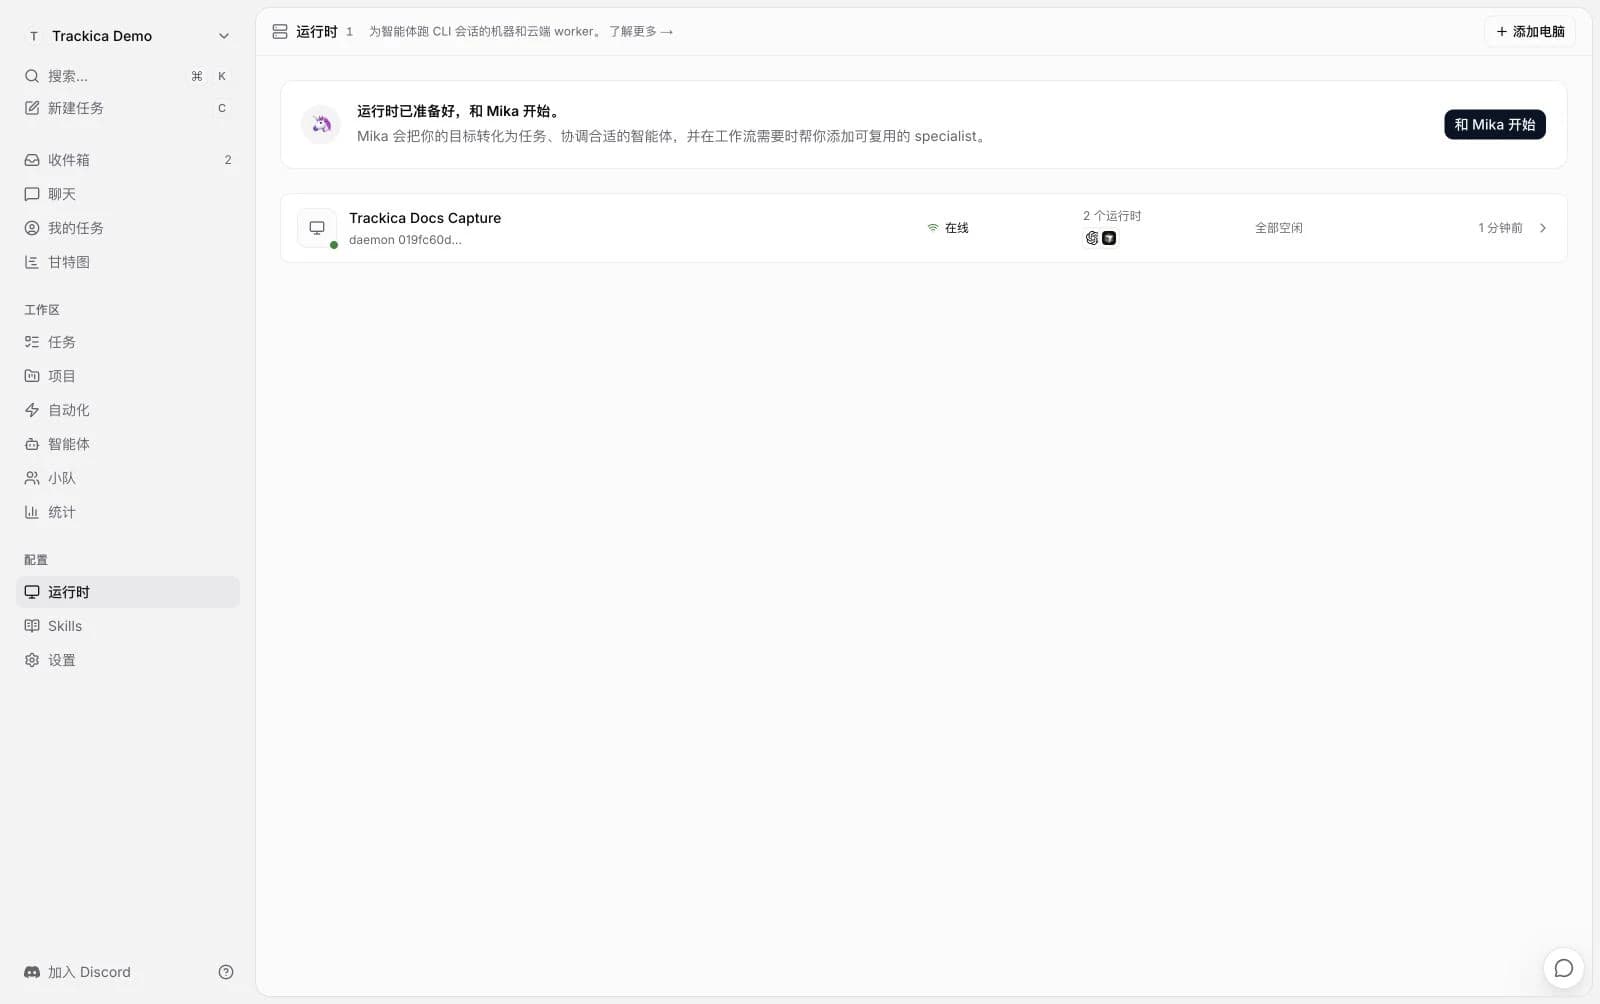
Task: Click the 我的任务 person icon
Action: 32,228
